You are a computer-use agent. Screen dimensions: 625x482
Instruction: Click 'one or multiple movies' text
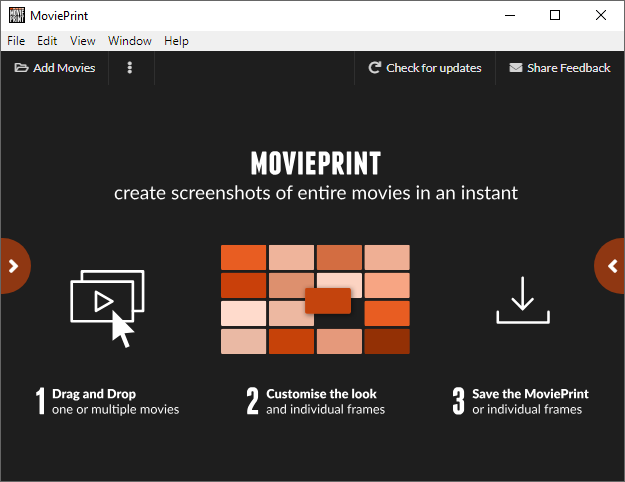116,409
